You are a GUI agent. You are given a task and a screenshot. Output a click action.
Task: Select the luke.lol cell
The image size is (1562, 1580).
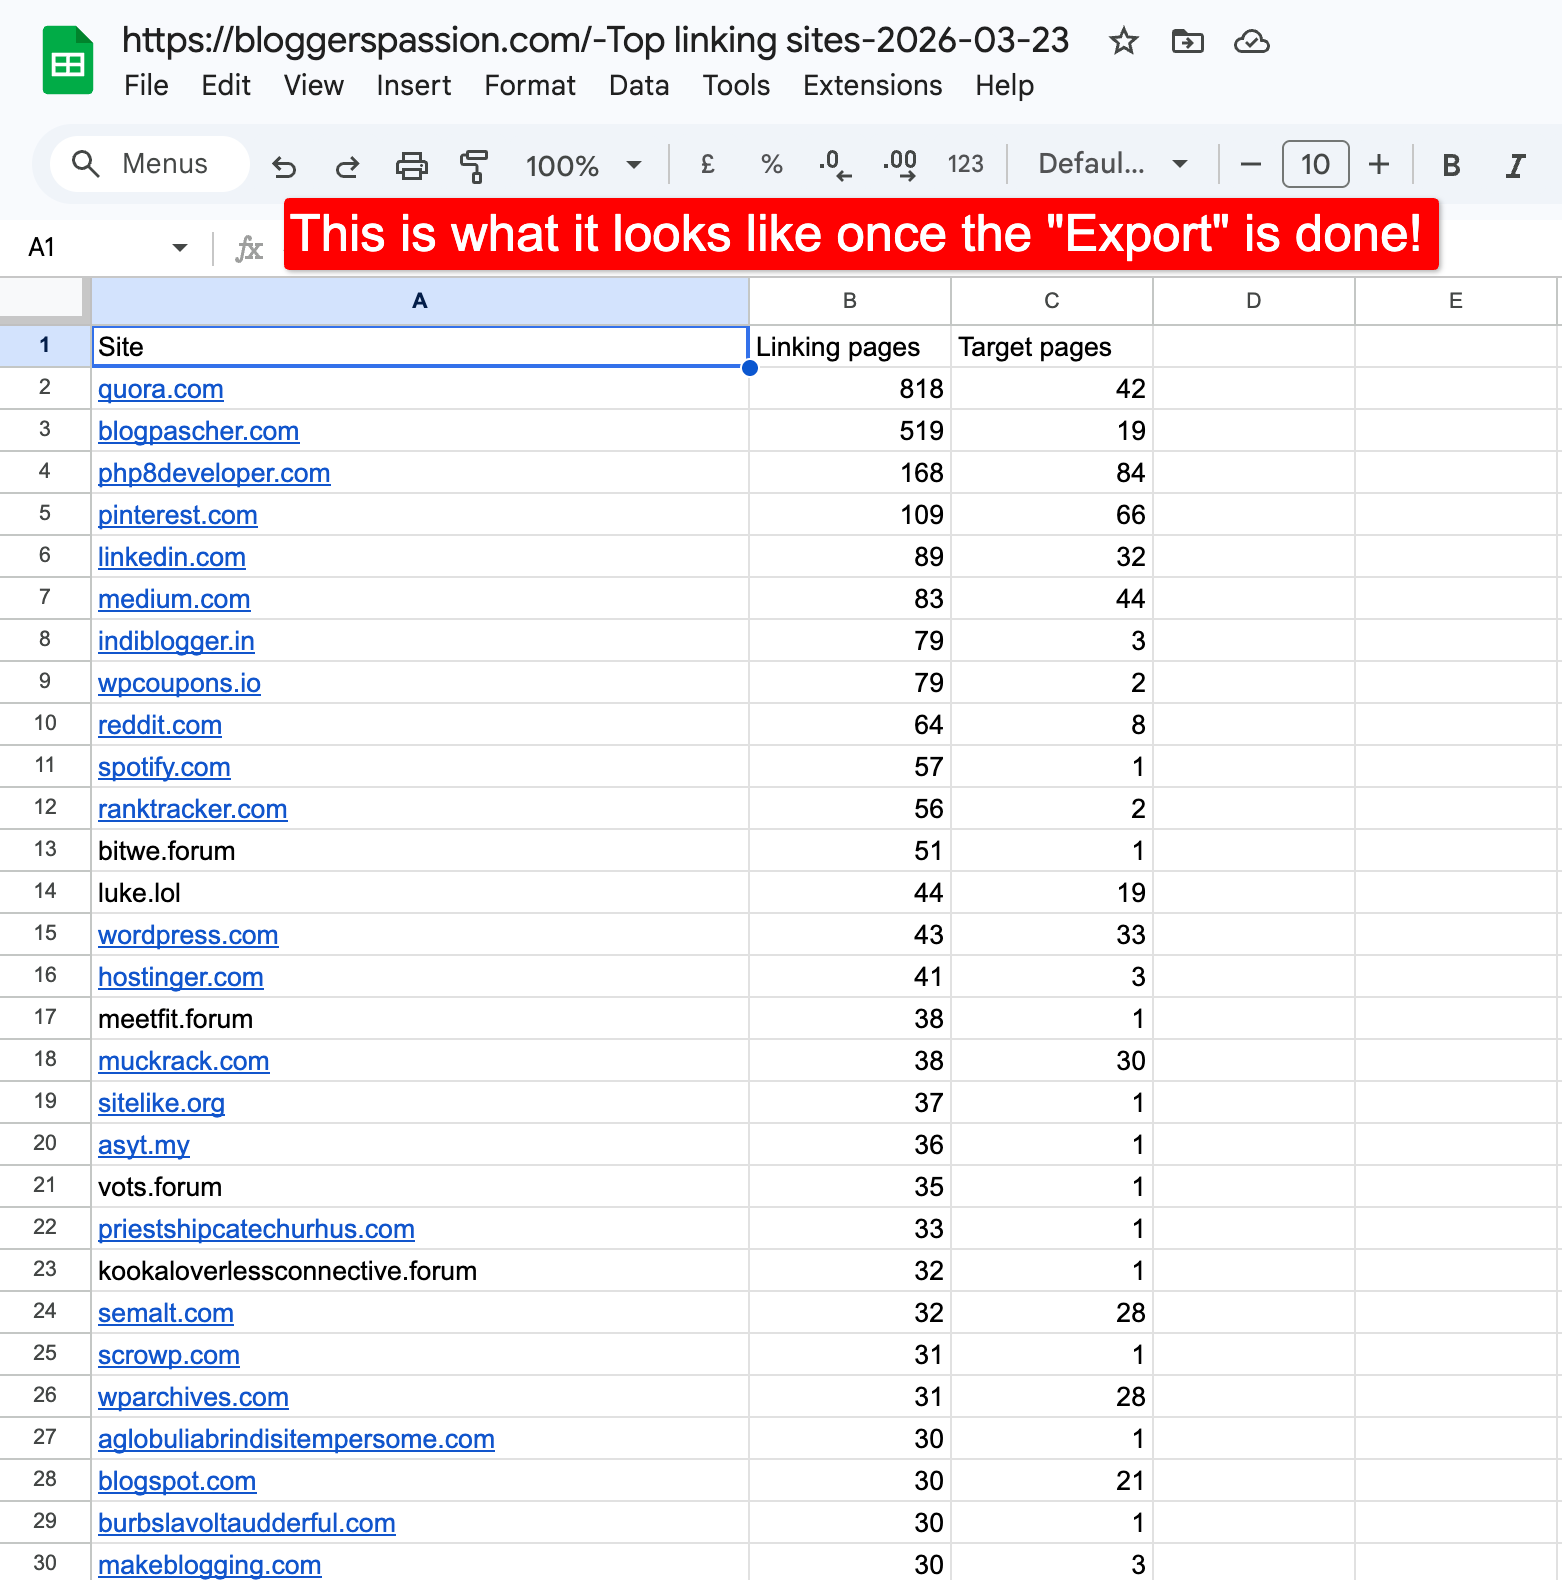(420, 893)
